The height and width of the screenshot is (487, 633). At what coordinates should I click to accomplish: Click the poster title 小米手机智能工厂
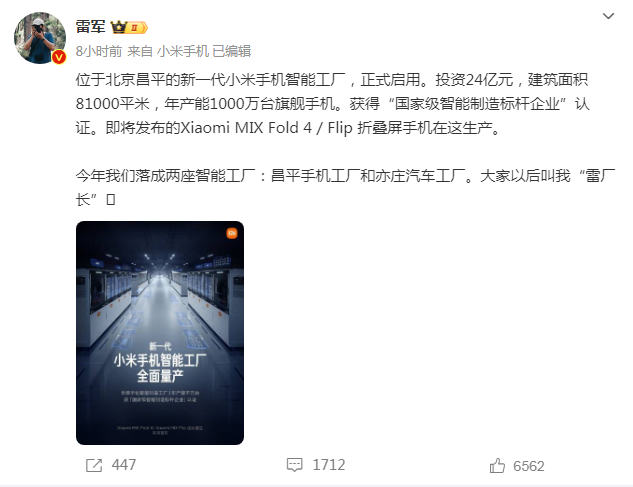click(x=160, y=360)
